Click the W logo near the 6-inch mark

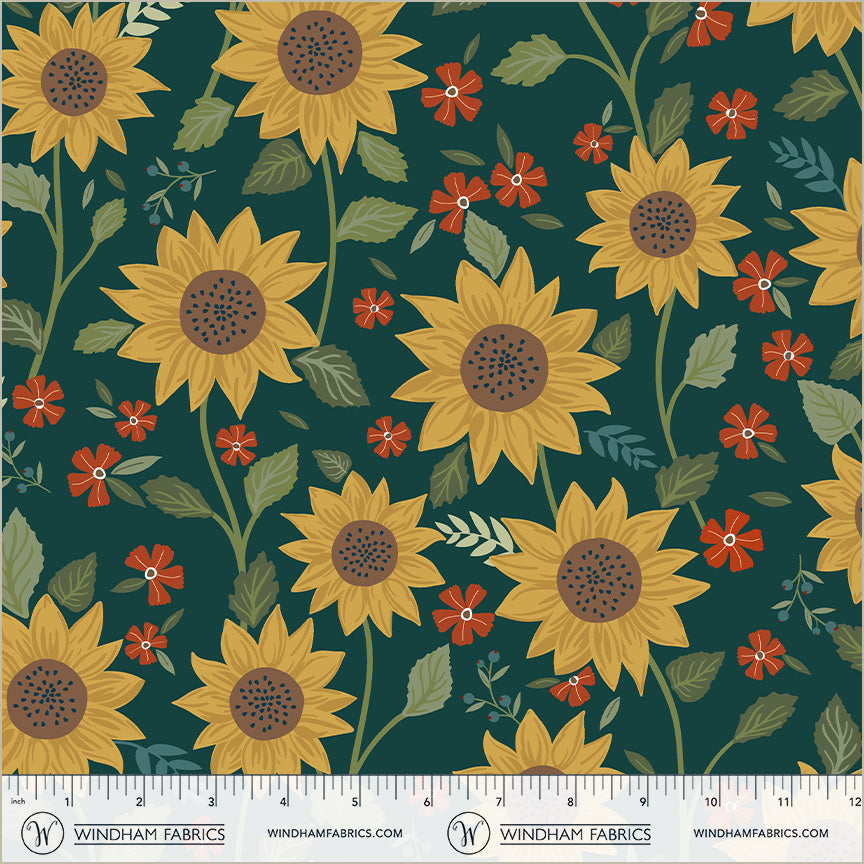(x=466, y=832)
